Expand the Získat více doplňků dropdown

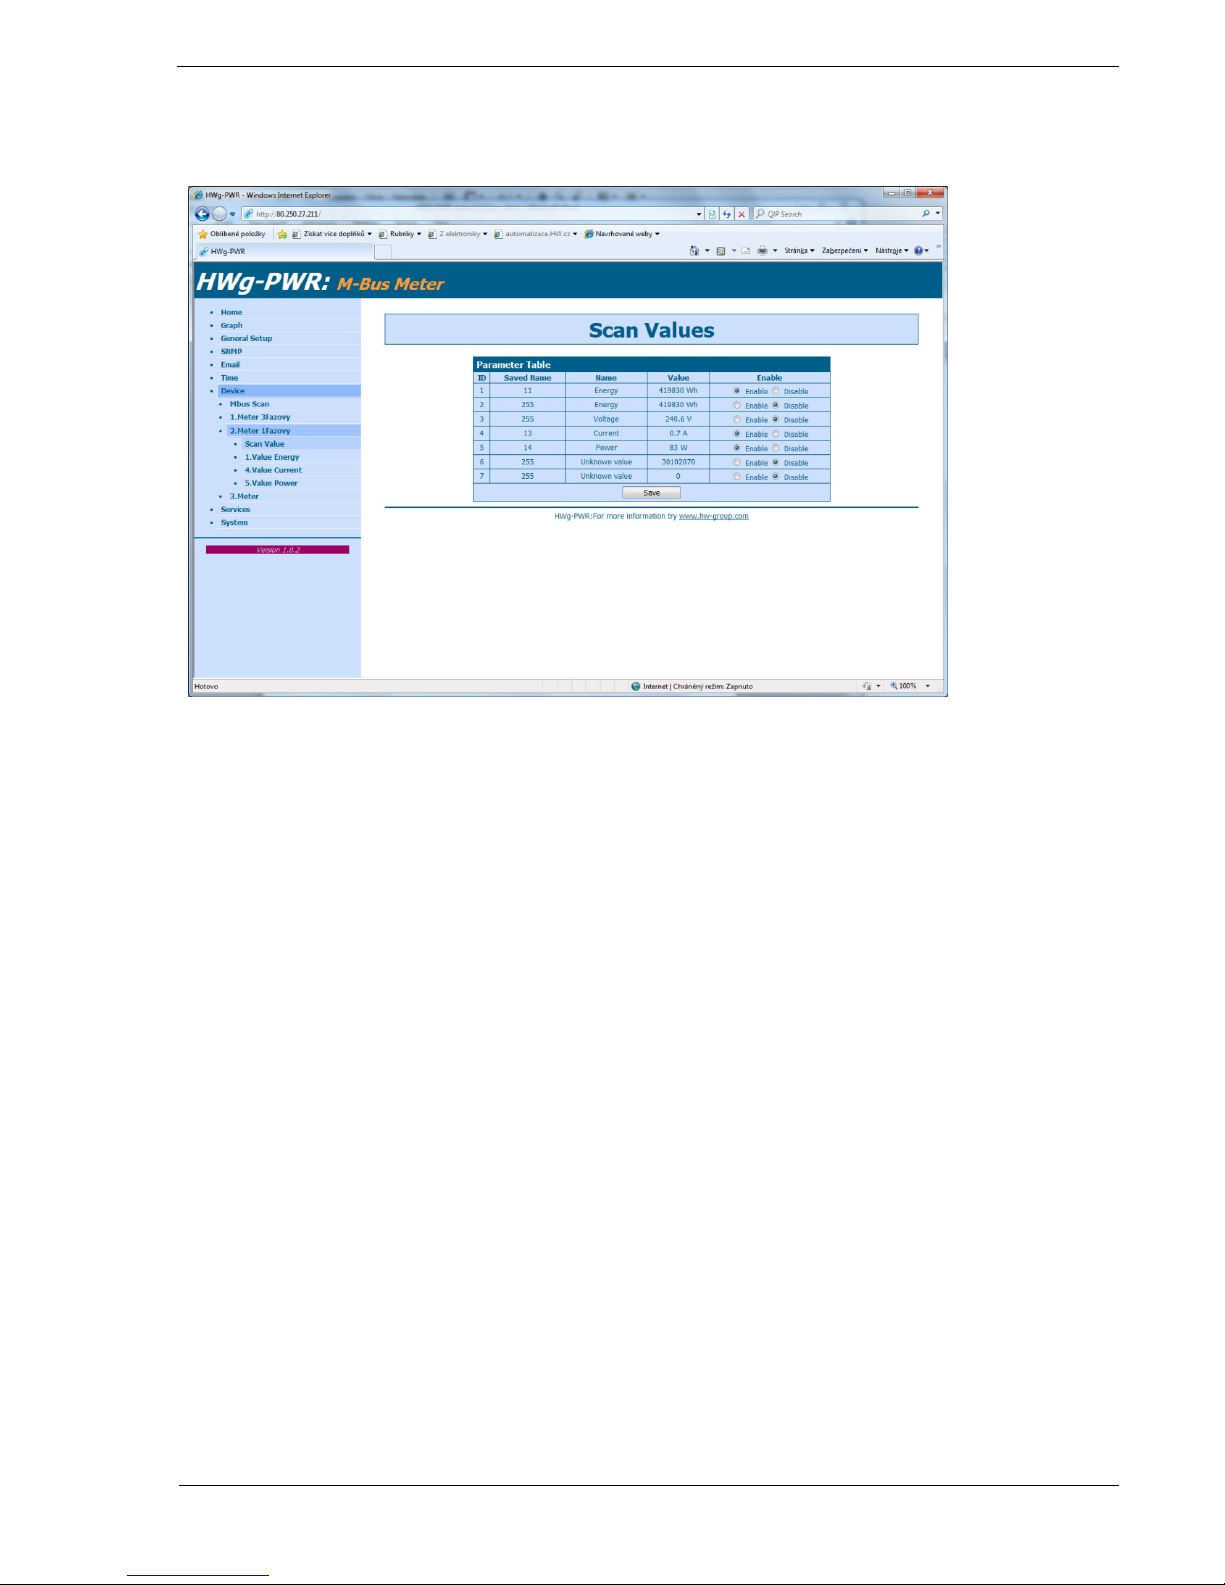[x=369, y=234]
